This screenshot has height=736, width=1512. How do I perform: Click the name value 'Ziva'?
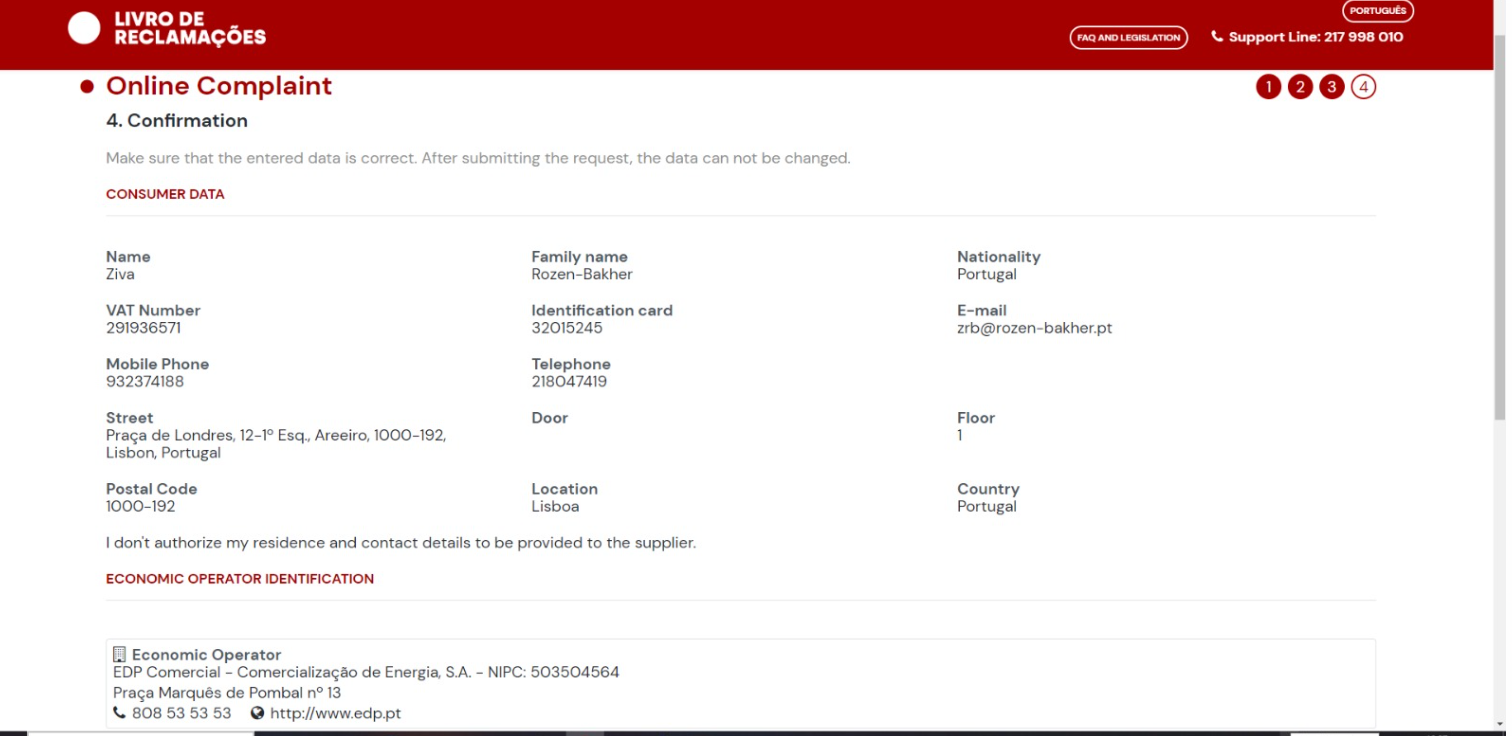pos(120,274)
